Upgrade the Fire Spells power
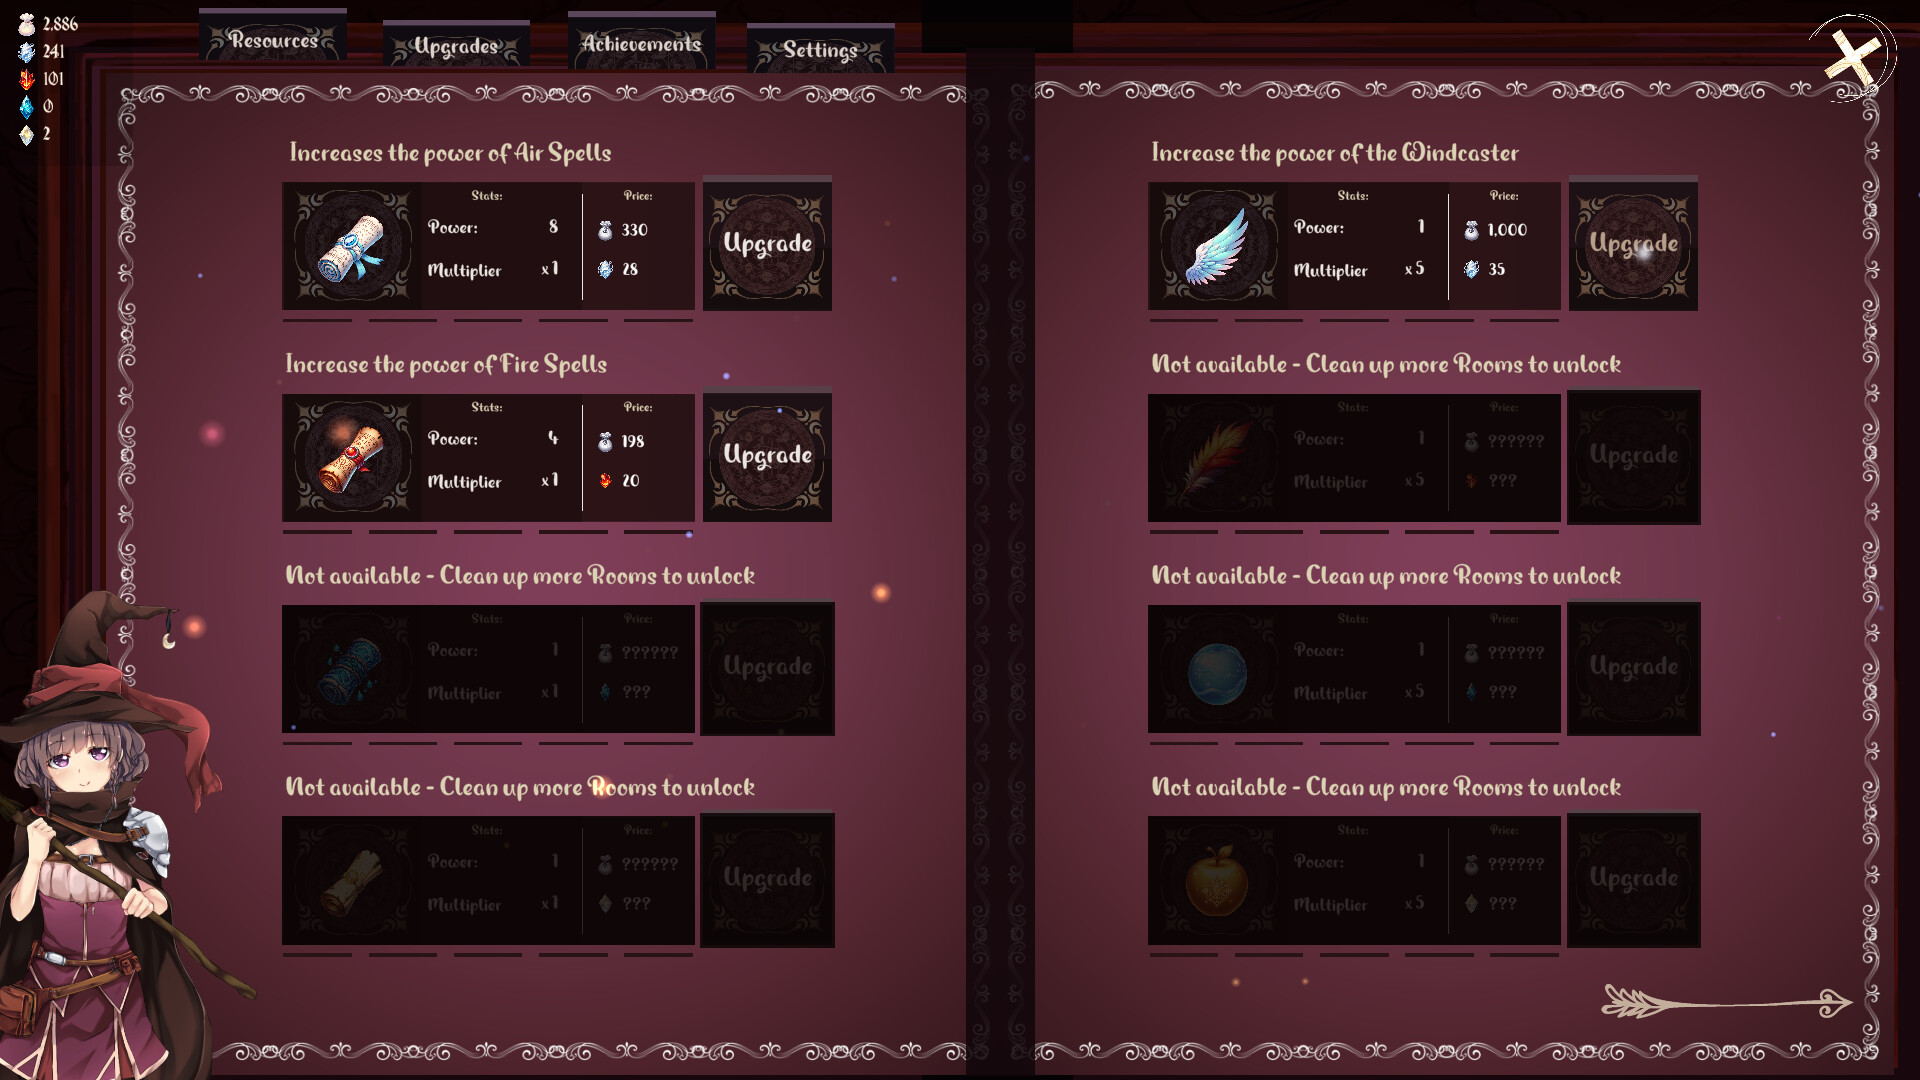The width and height of the screenshot is (1920, 1080). (767, 456)
